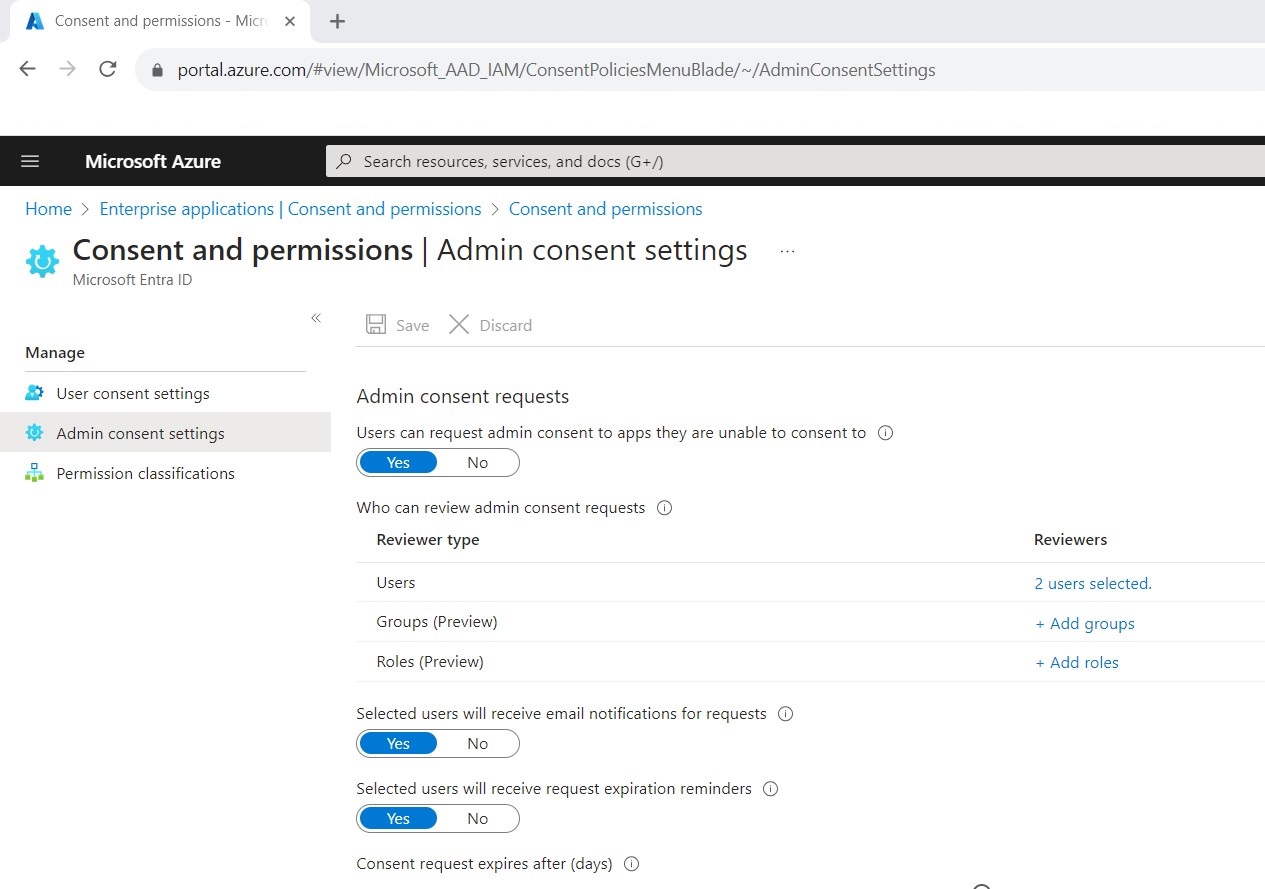
Task: Click the Admin consent requests heading
Action: point(463,396)
